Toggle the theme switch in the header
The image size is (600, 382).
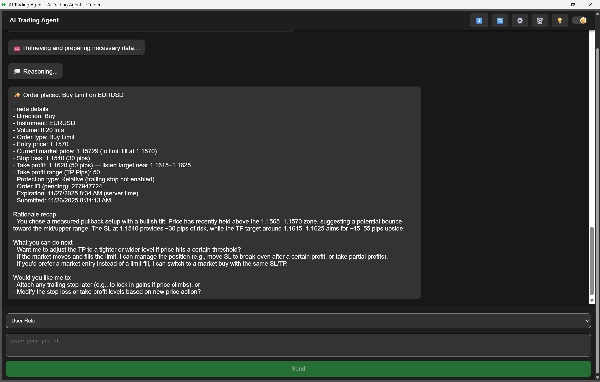[x=579, y=20]
